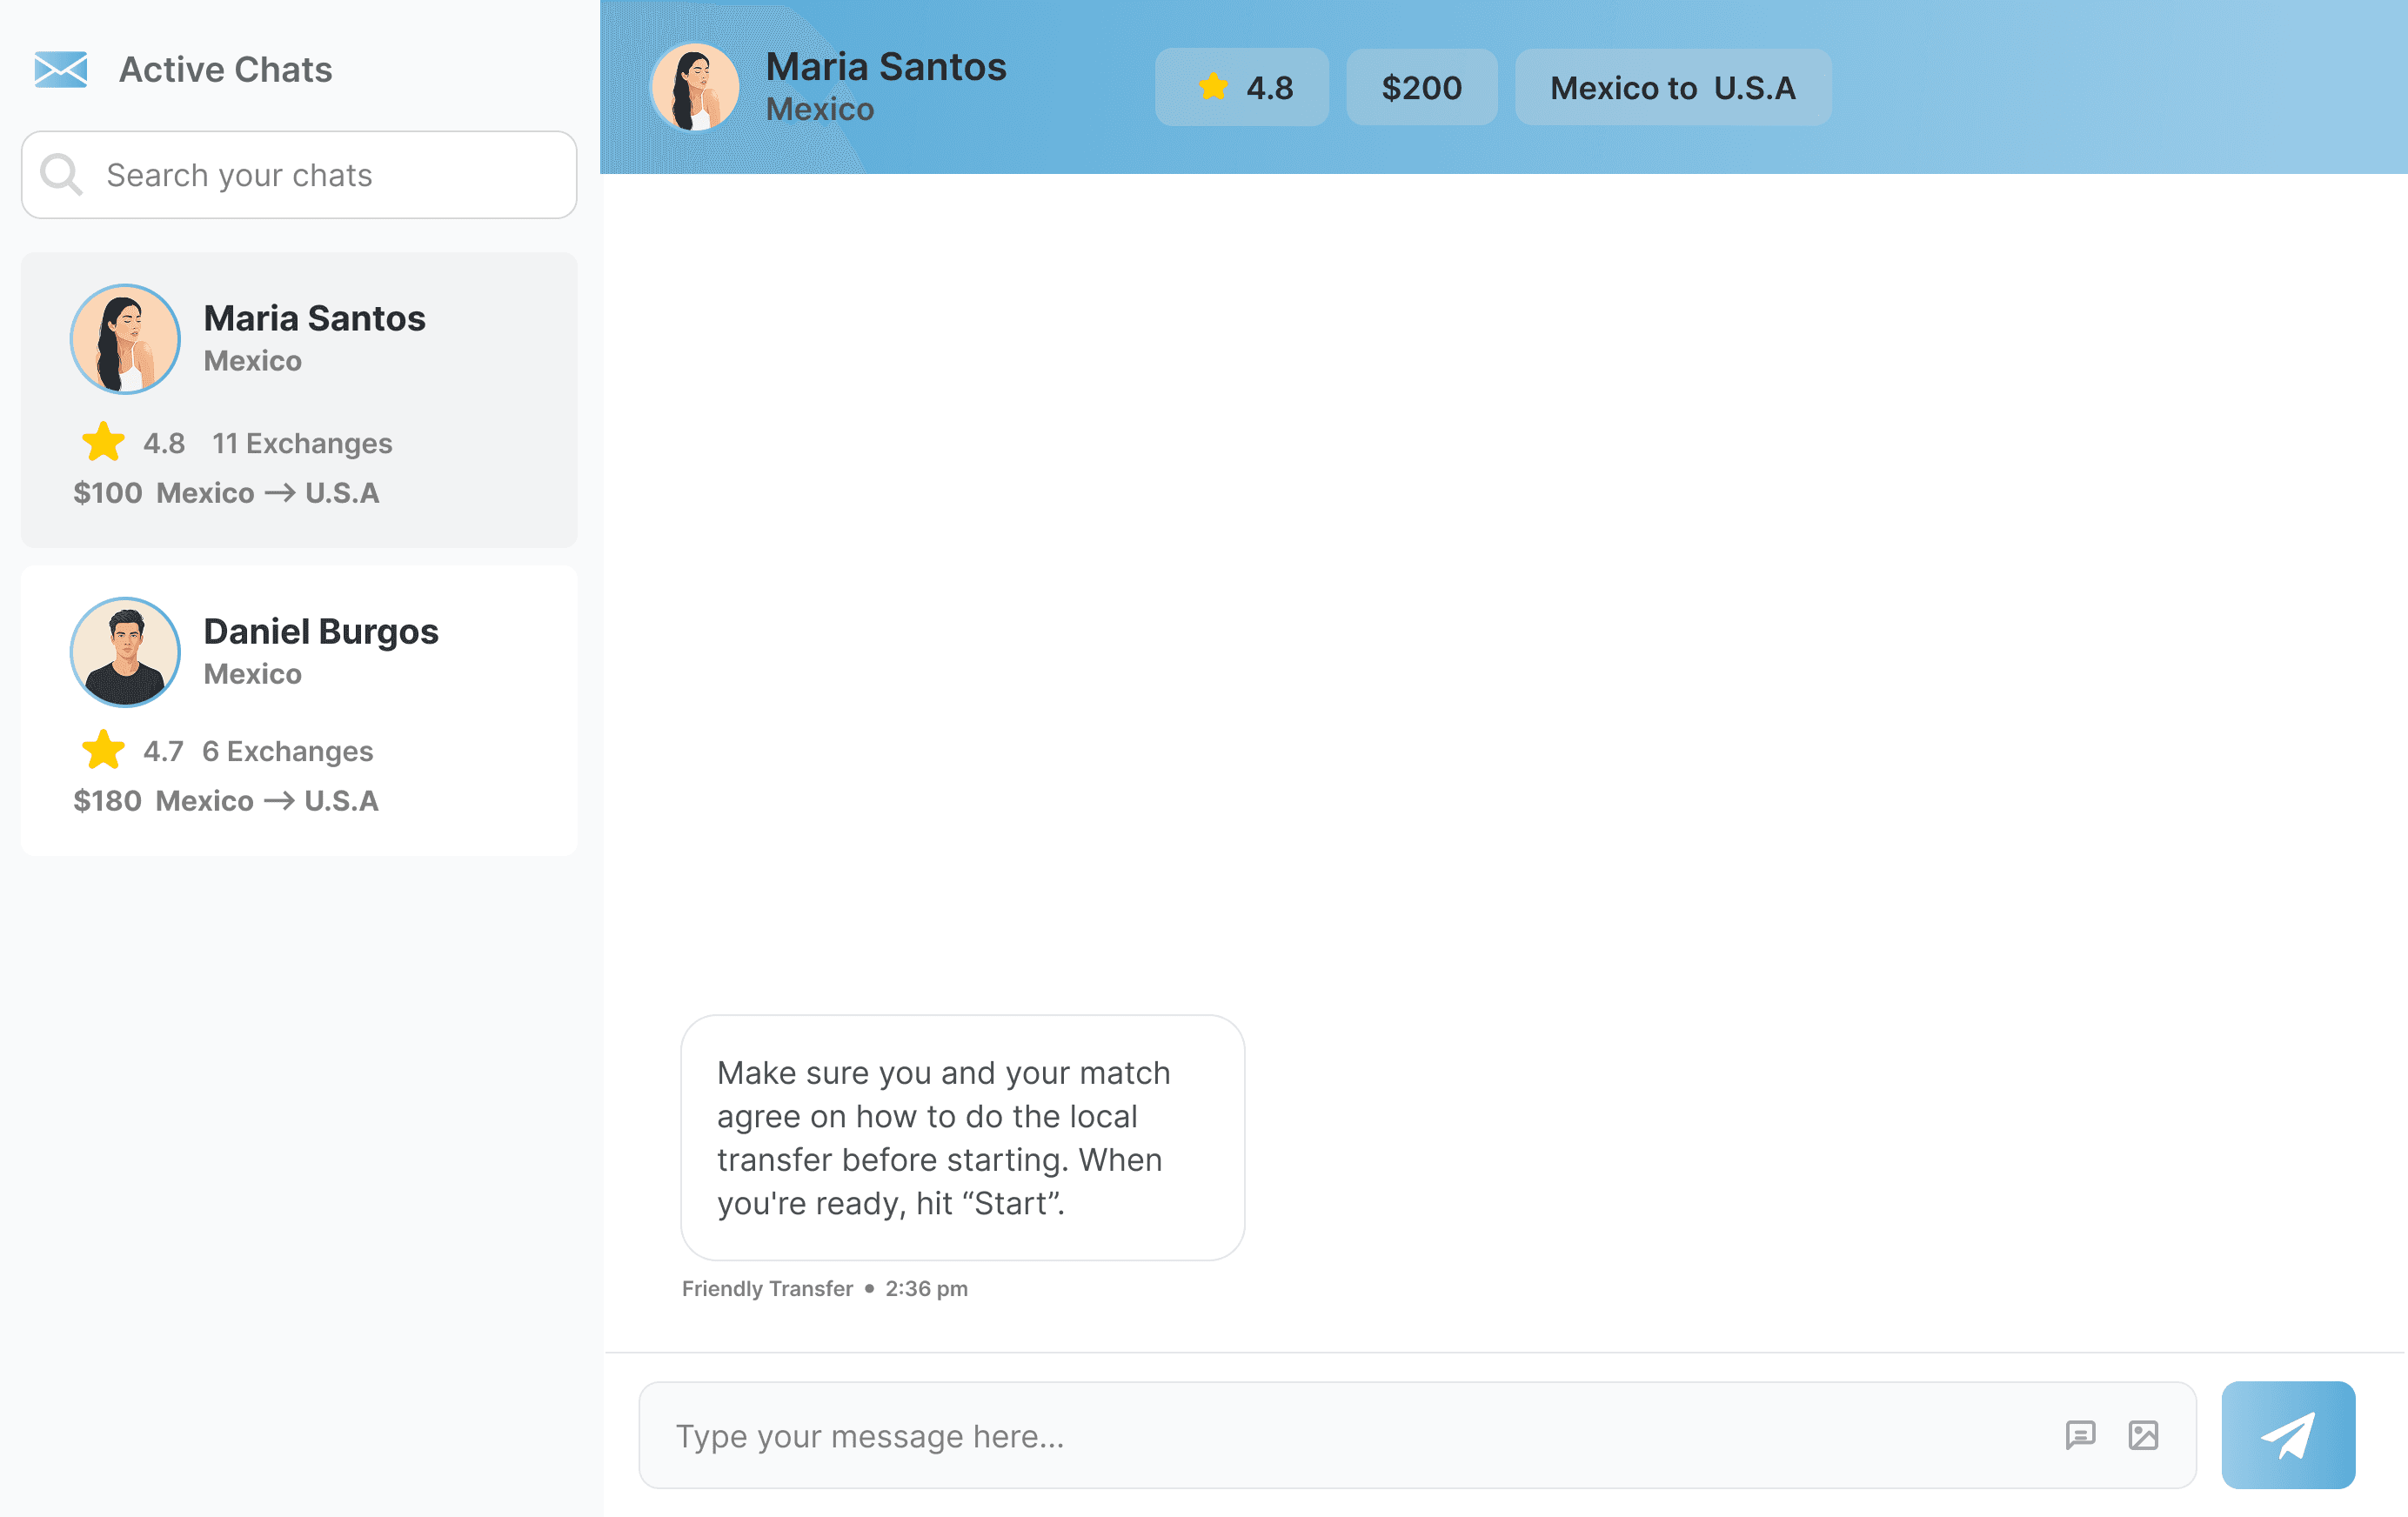Click the Mexico to U.S.A route badge

coord(1672,87)
